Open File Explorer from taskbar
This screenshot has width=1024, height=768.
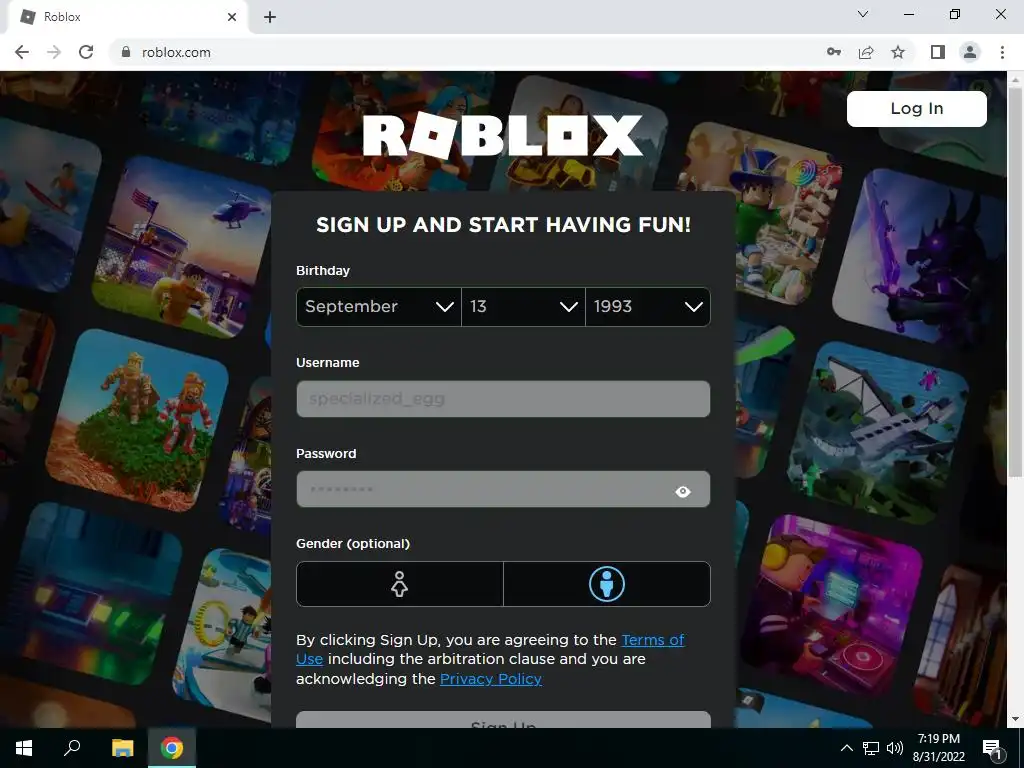coord(122,748)
